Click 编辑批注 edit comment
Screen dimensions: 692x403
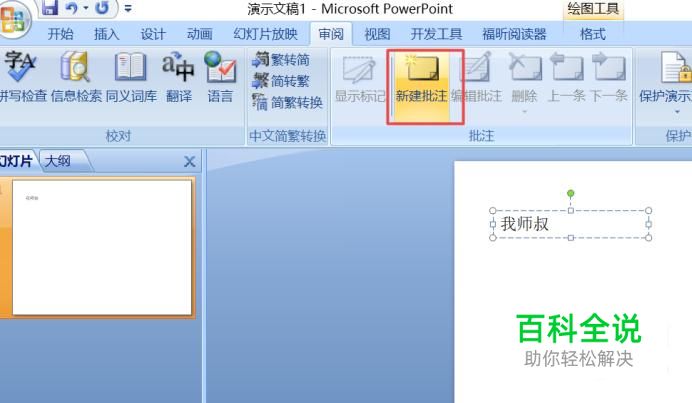[477, 79]
